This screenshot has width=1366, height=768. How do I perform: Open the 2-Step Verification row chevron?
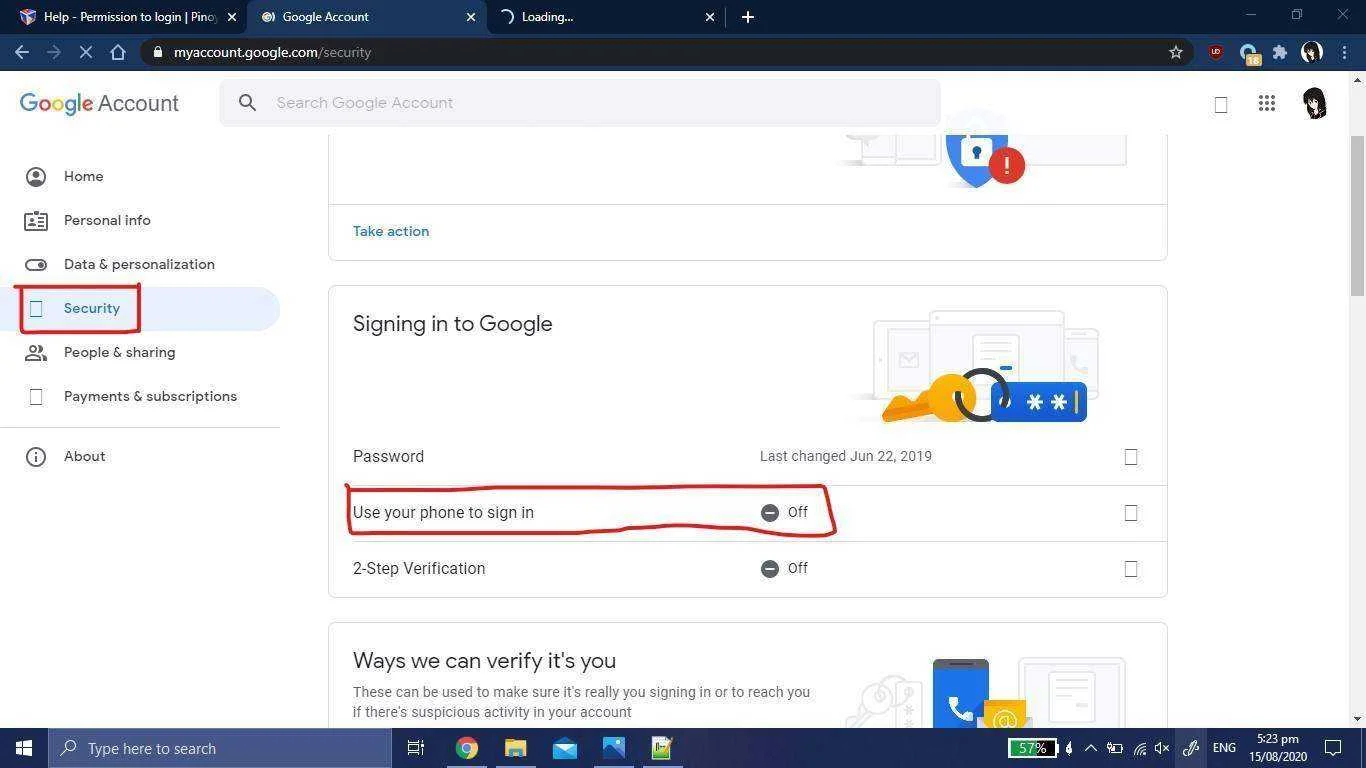pyautogui.click(x=1131, y=569)
